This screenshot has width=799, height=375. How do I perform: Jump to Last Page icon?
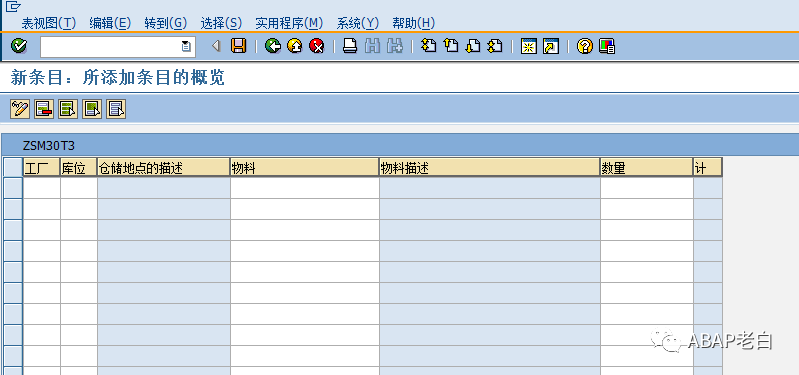495,46
